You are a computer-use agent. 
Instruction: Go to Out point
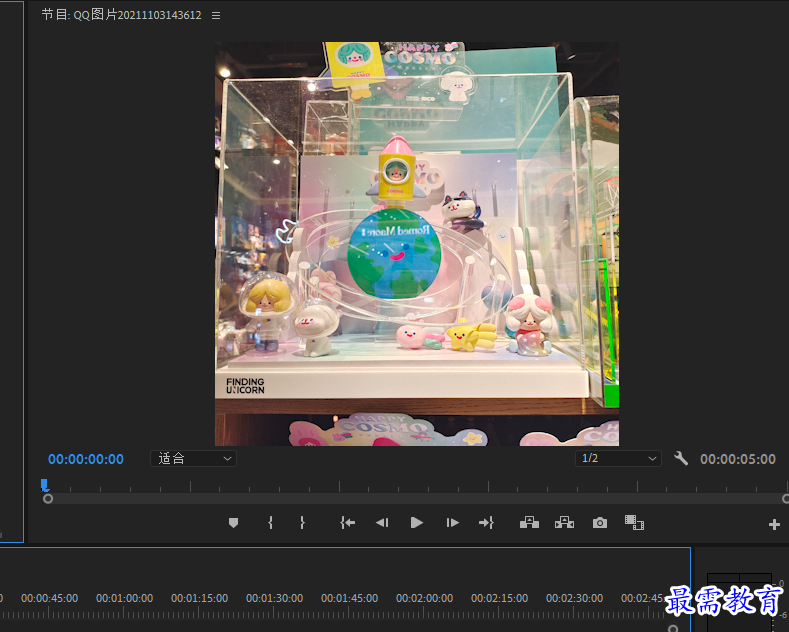(x=486, y=523)
